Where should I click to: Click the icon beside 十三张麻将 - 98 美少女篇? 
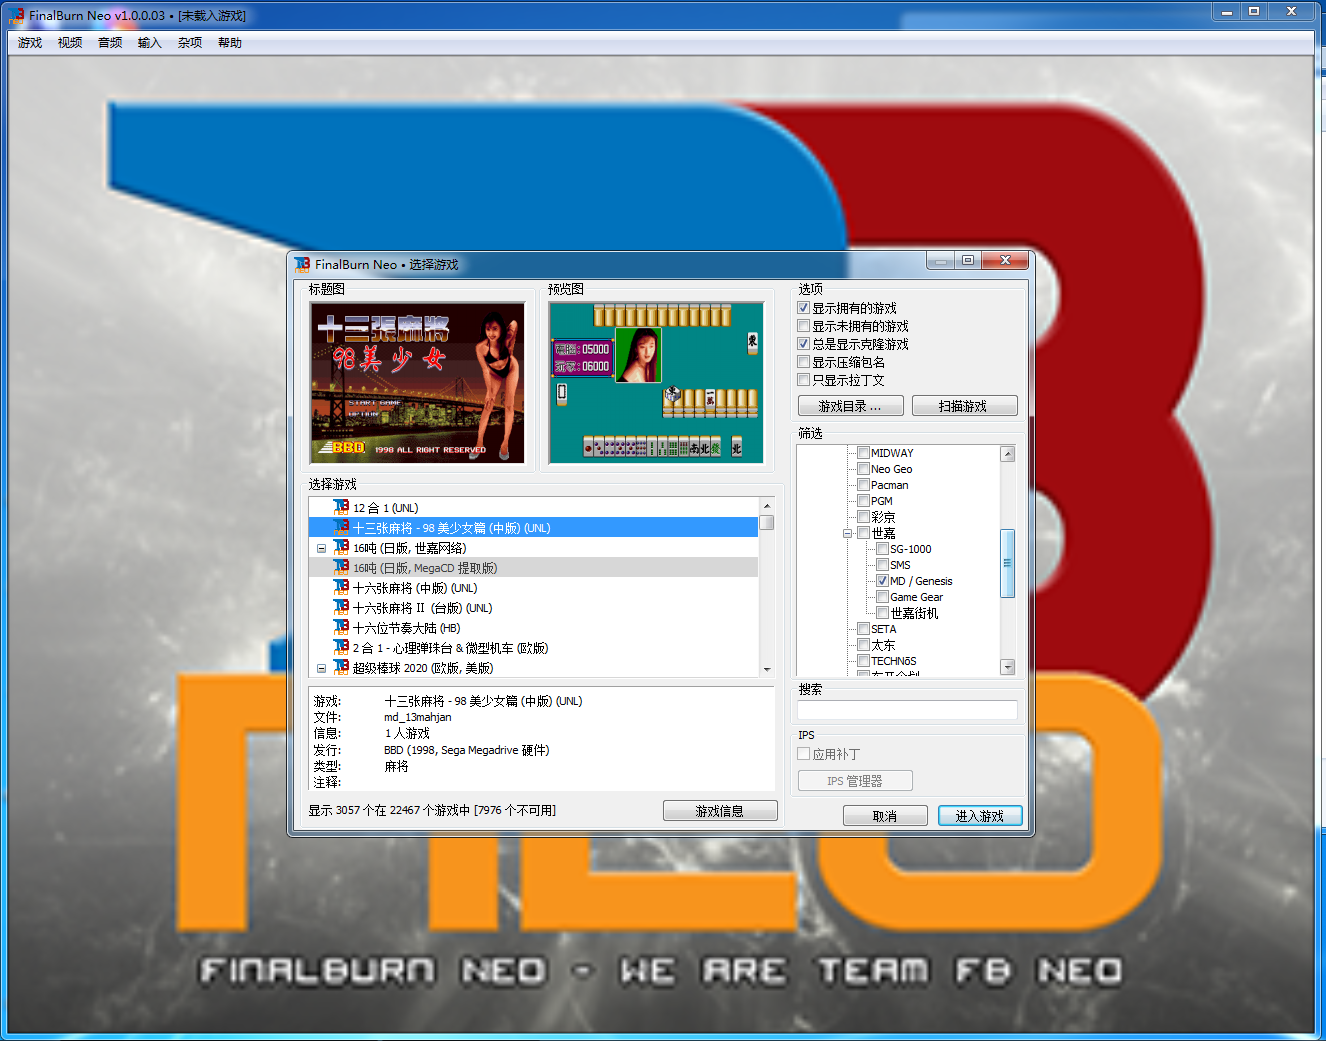click(341, 527)
